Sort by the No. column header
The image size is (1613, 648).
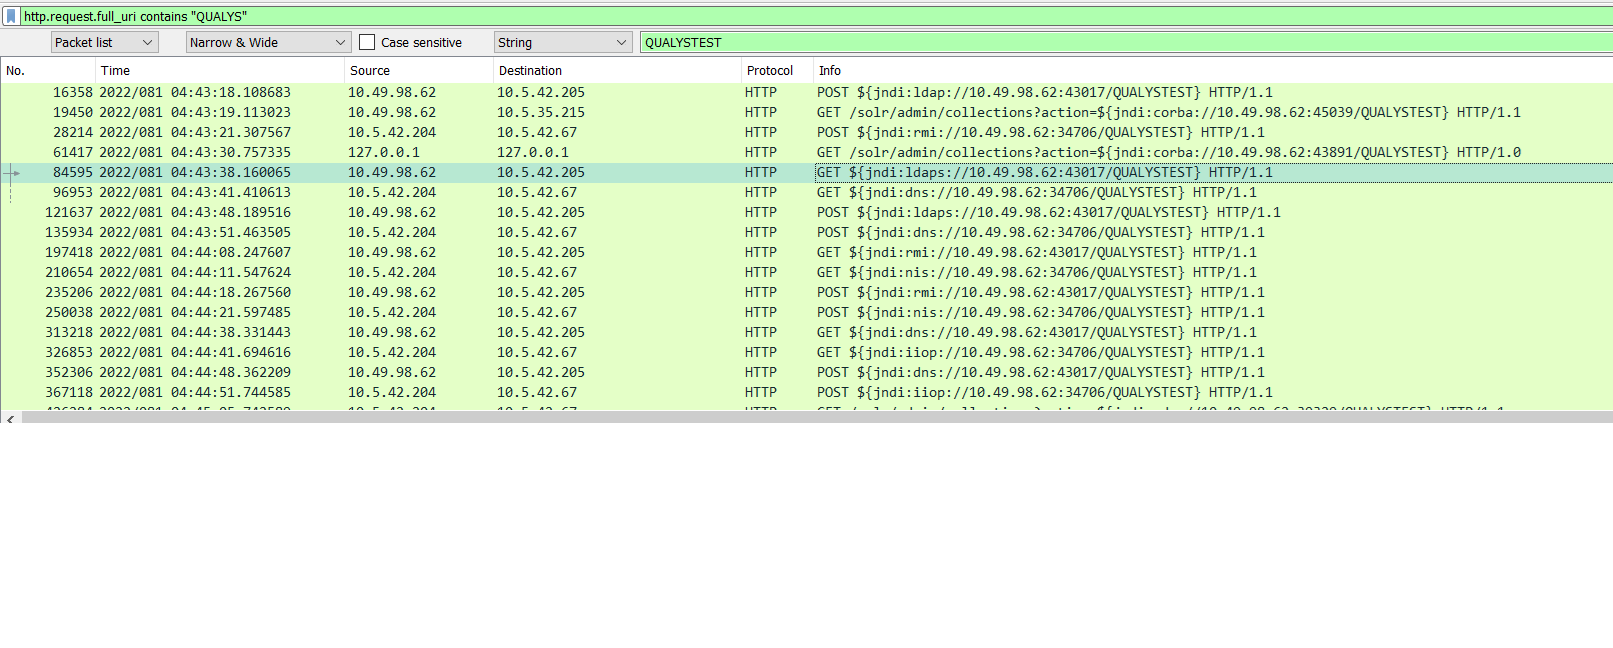pyautogui.click(x=48, y=70)
